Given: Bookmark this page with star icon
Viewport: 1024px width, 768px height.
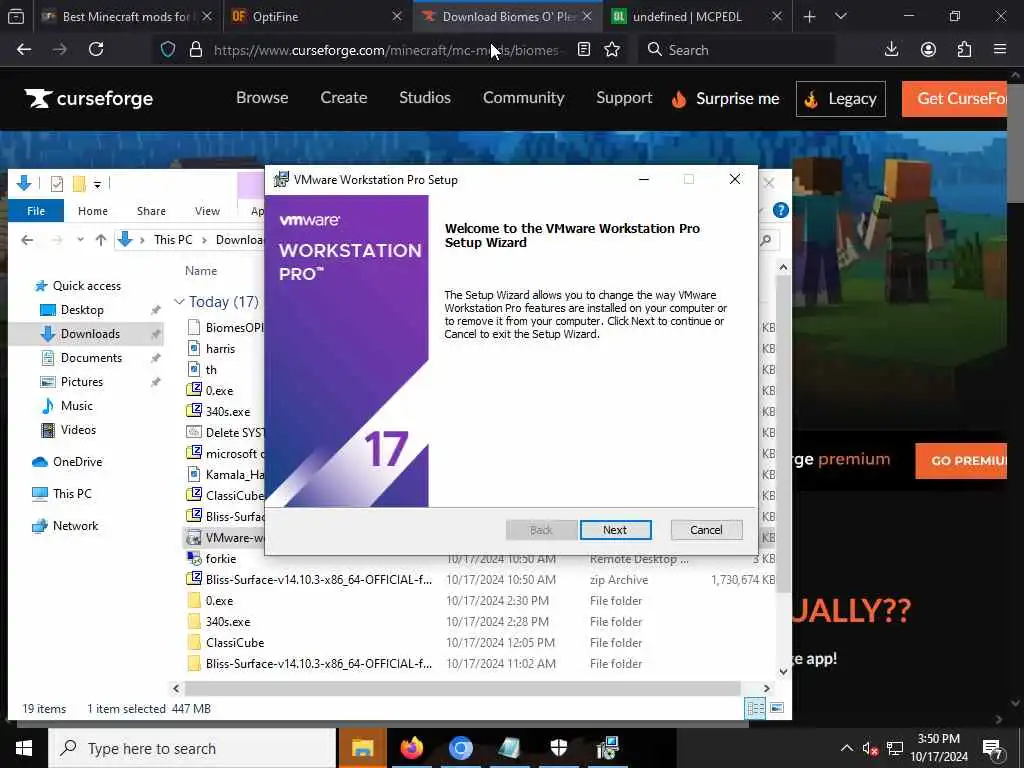Looking at the screenshot, I should tap(612, 50).
